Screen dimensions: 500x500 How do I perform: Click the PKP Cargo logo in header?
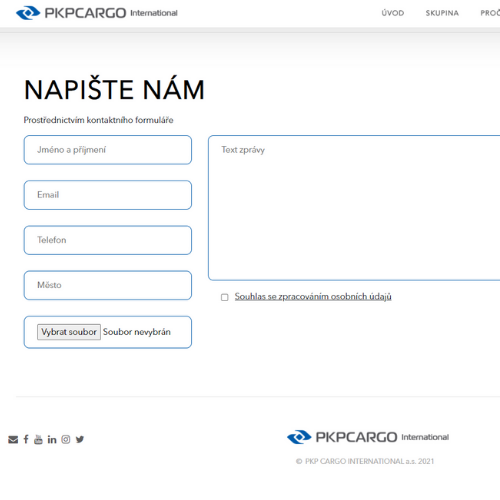[97, 13]
